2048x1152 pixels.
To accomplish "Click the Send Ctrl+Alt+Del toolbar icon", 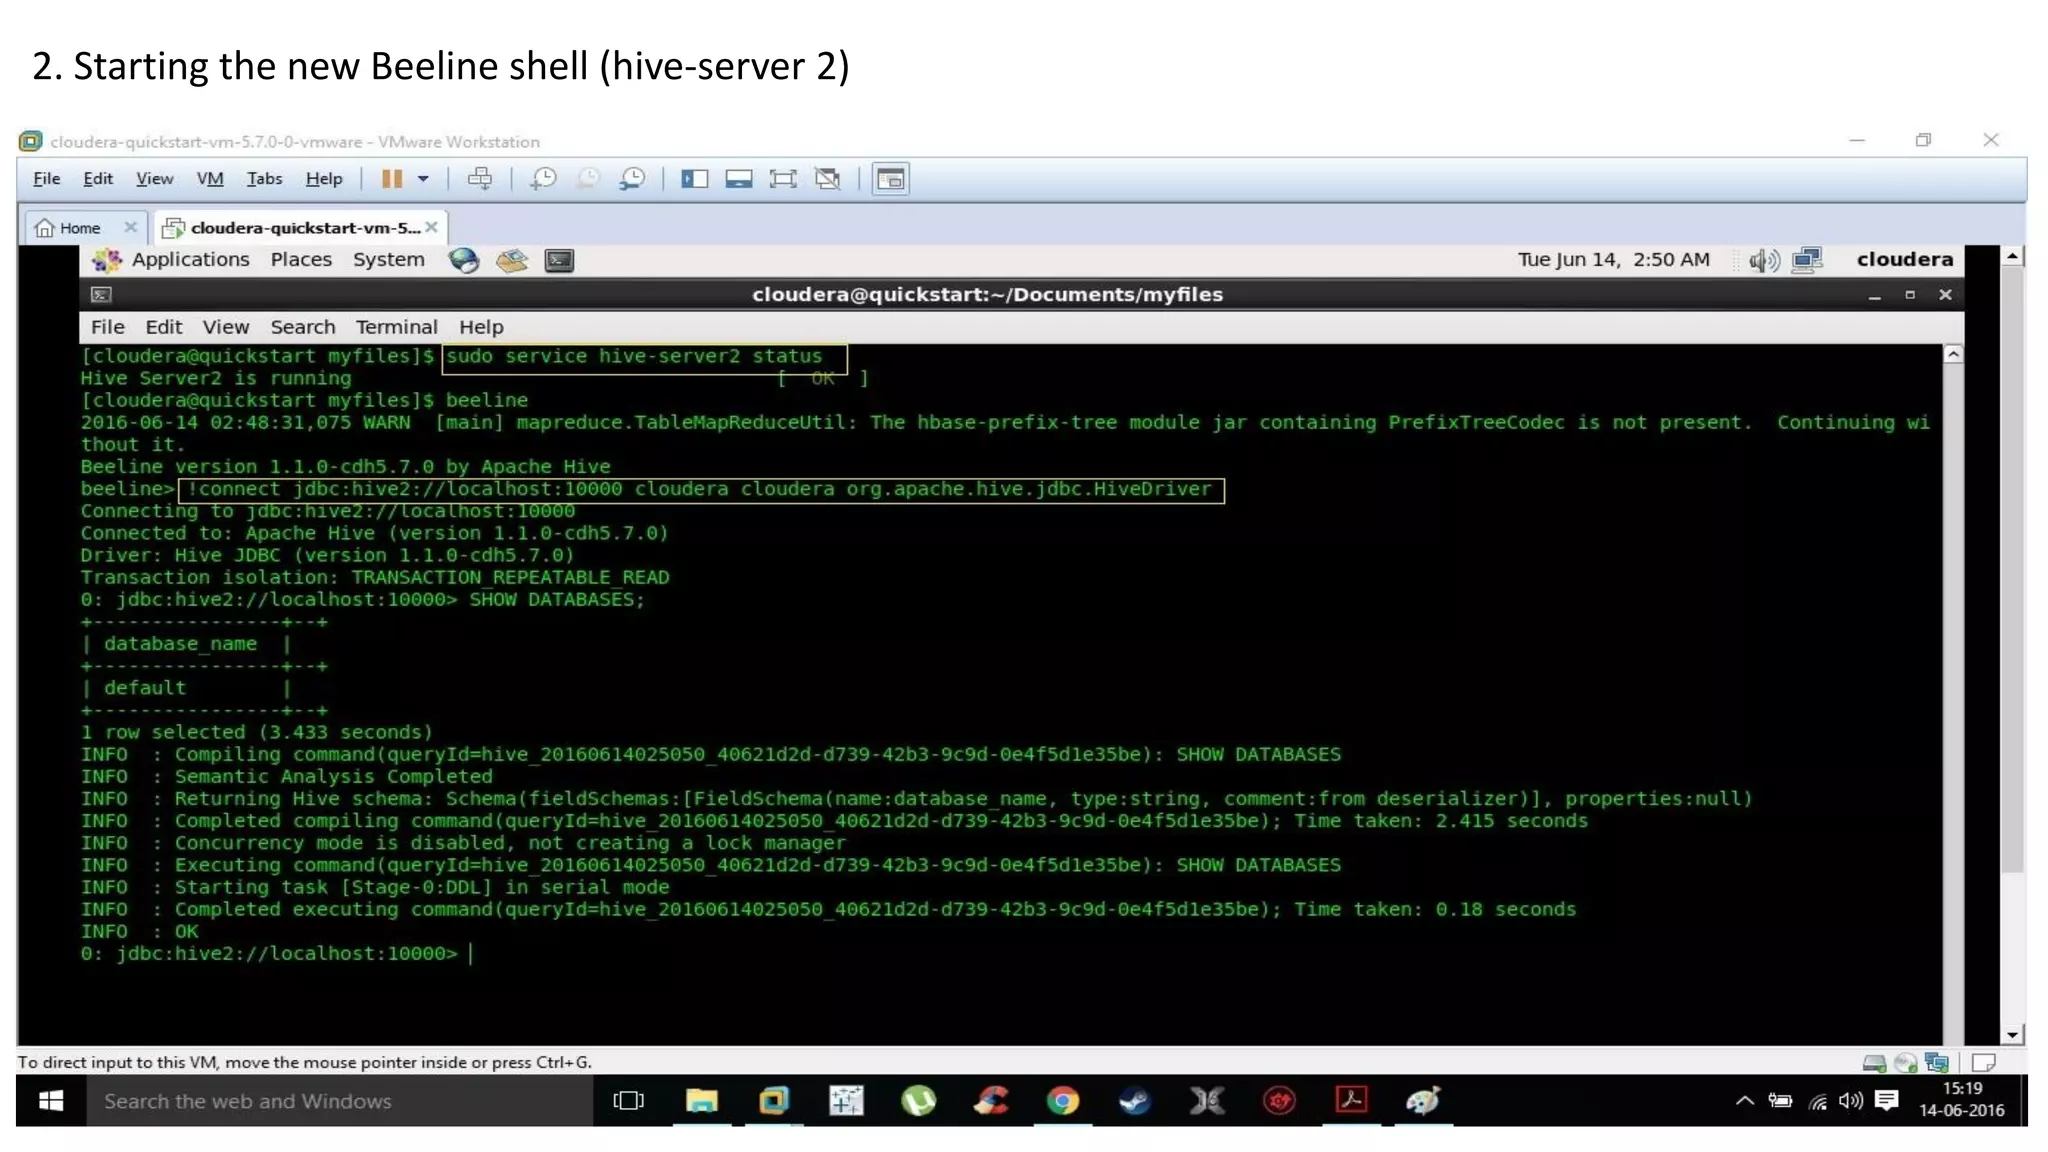I will pos(480,179).
